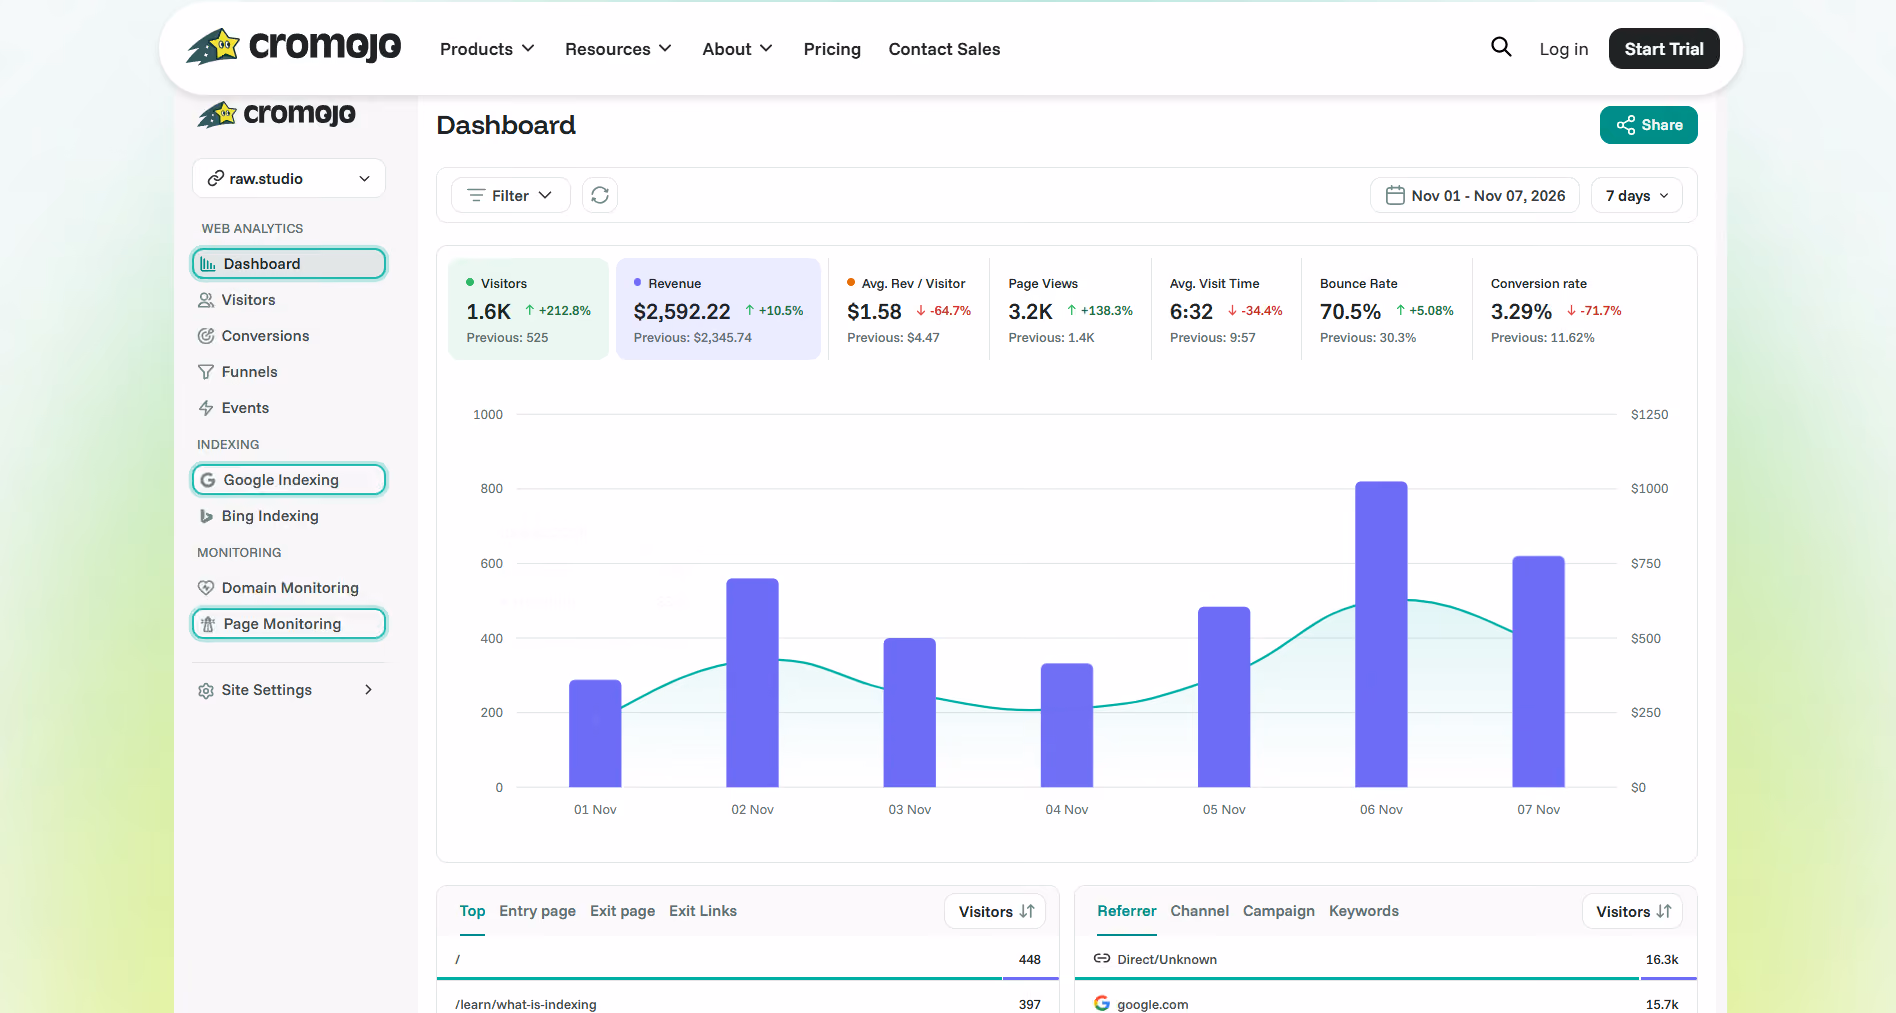This screenshot has height=1013, width=1896.
Task: Open the Filter dropdown
Action: tap(510, 195)
